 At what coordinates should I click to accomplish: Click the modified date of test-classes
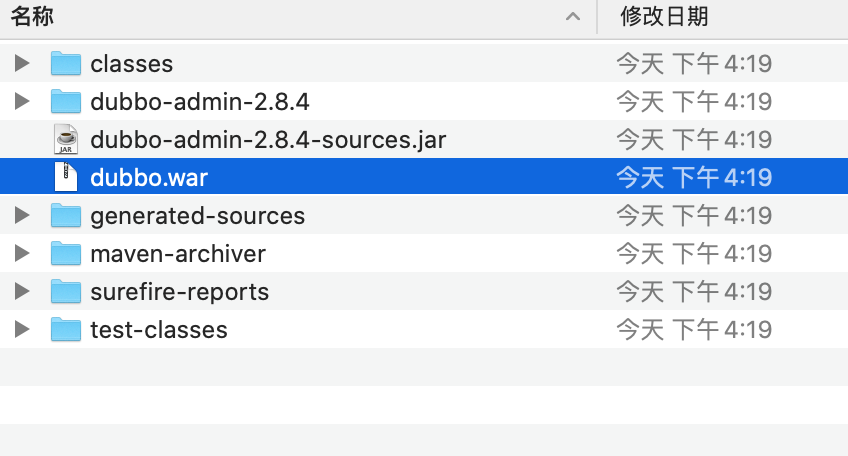[694, 329]
